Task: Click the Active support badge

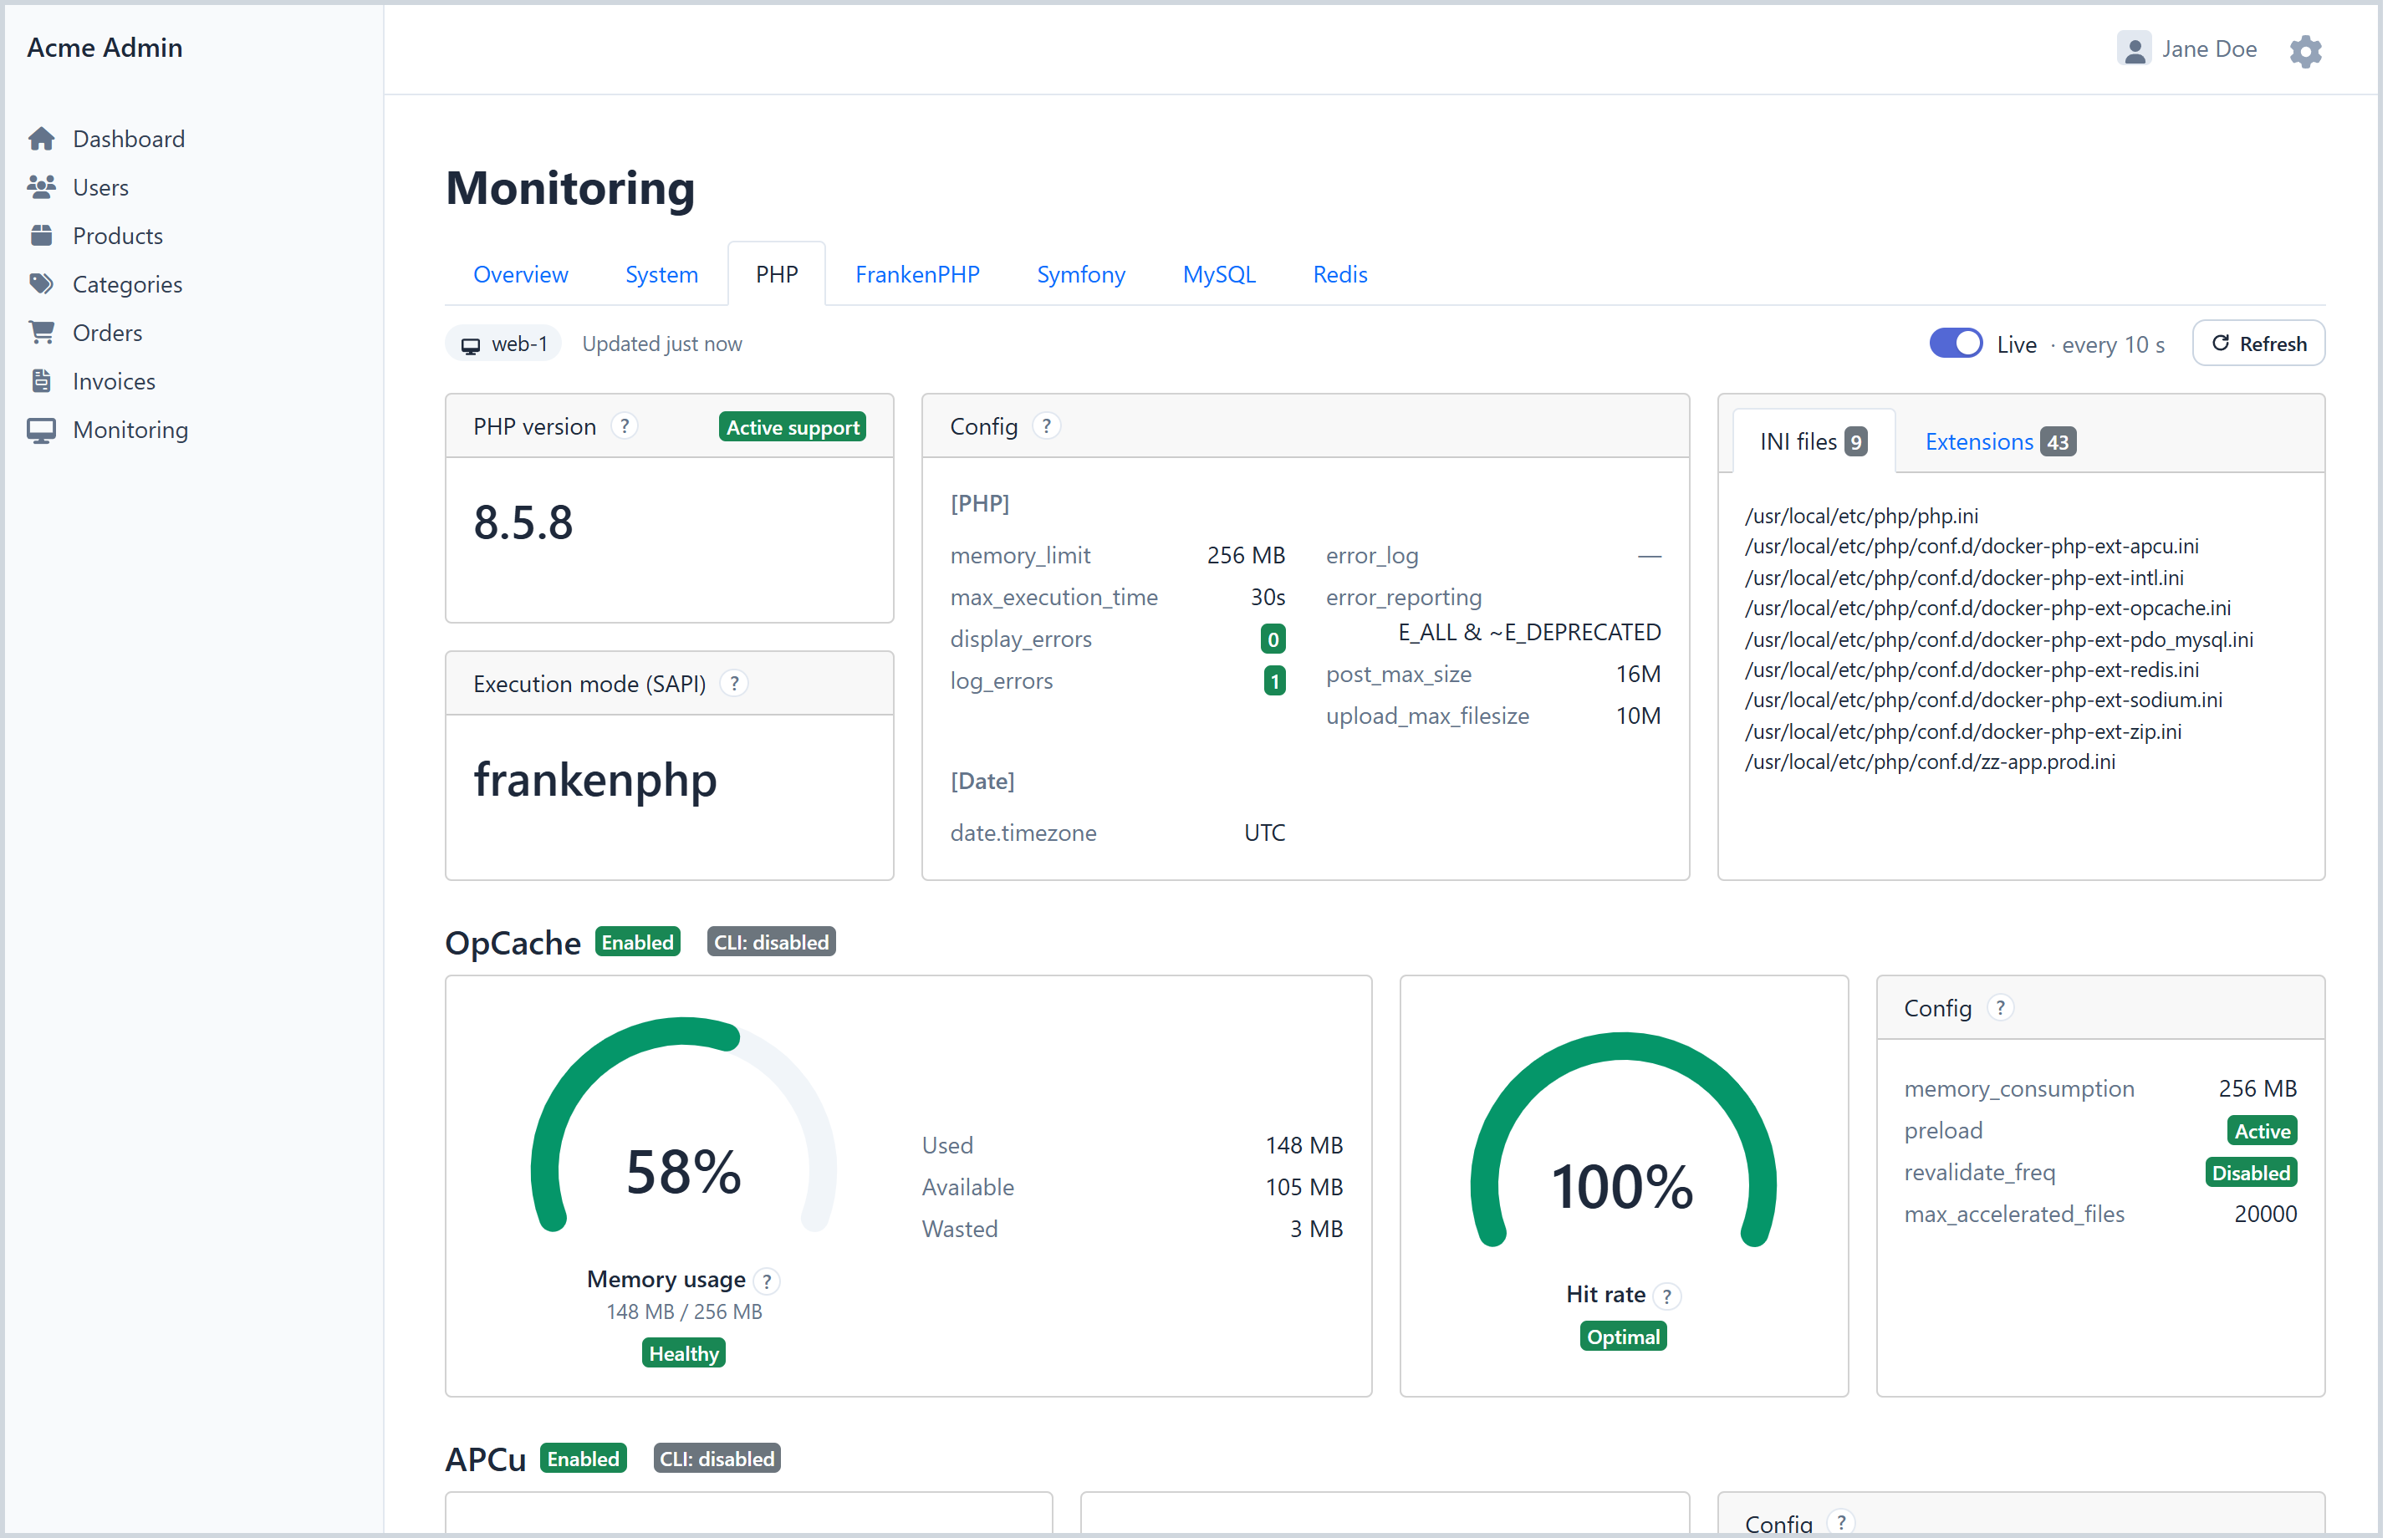Action: click(x=792, y=427)
